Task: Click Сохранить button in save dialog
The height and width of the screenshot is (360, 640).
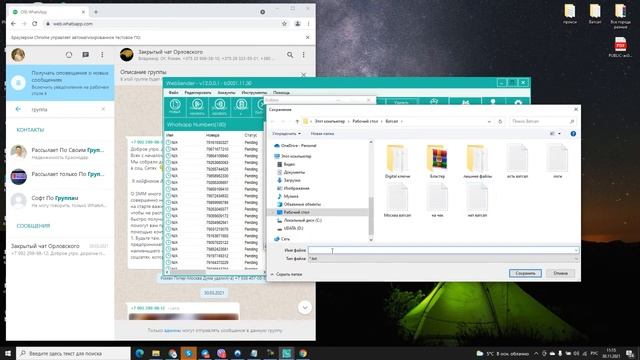Action: click(525, 273)
